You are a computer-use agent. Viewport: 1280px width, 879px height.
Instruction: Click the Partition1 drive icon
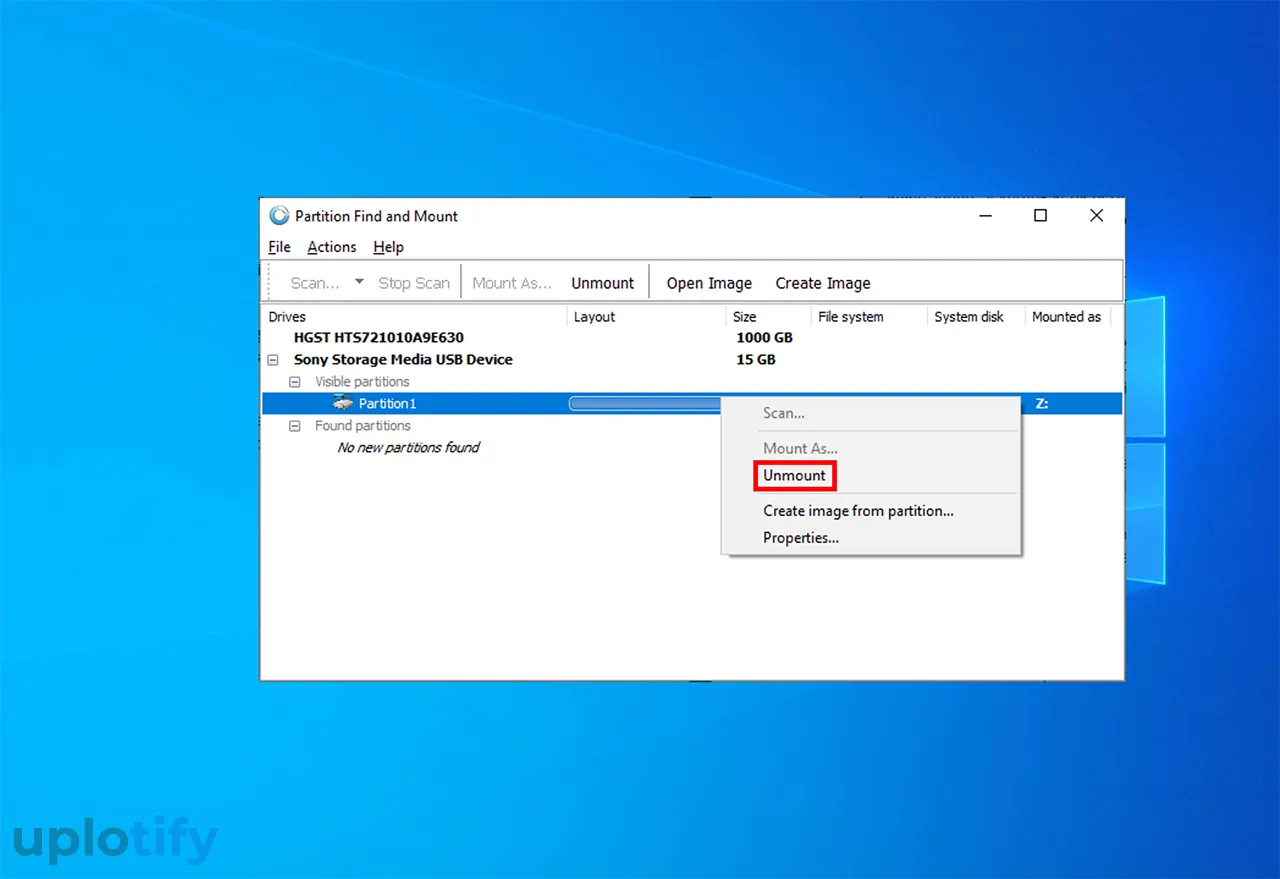click(343, 403)
